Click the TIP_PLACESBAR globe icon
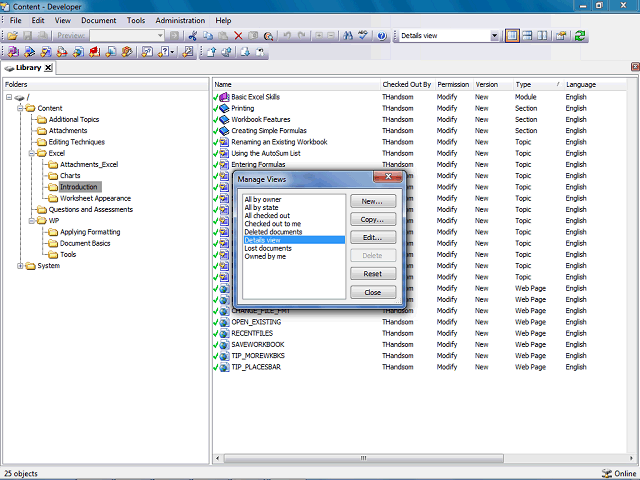Viewport: 640px width, 480px height. (x=224, y=367)
